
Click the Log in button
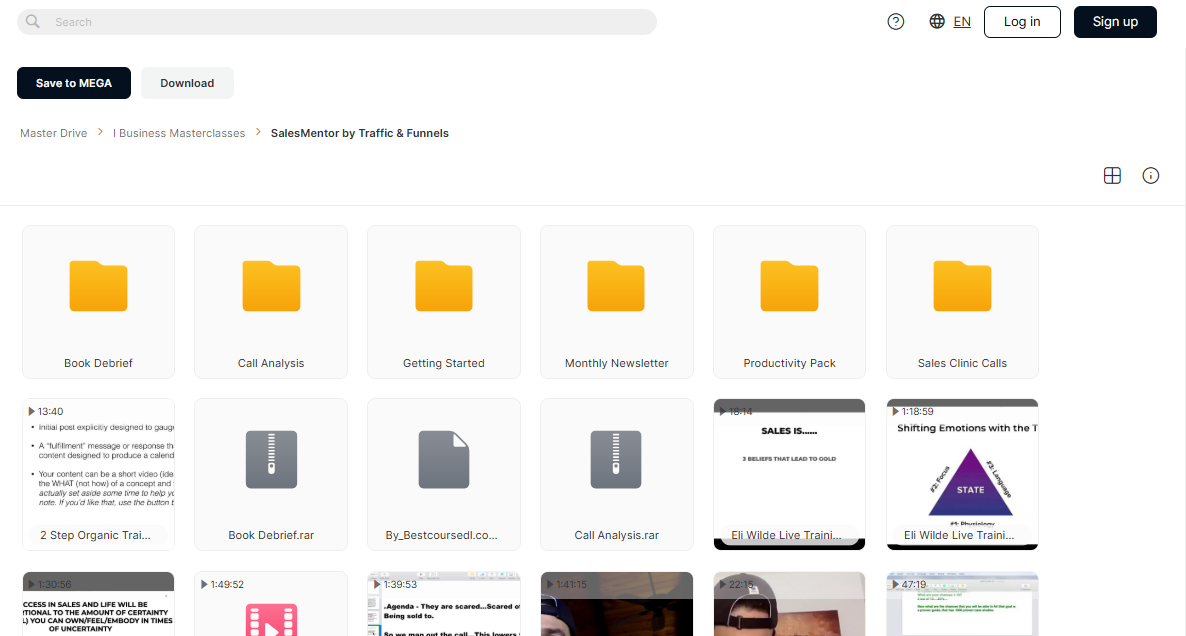click(x=1022, y=22)
